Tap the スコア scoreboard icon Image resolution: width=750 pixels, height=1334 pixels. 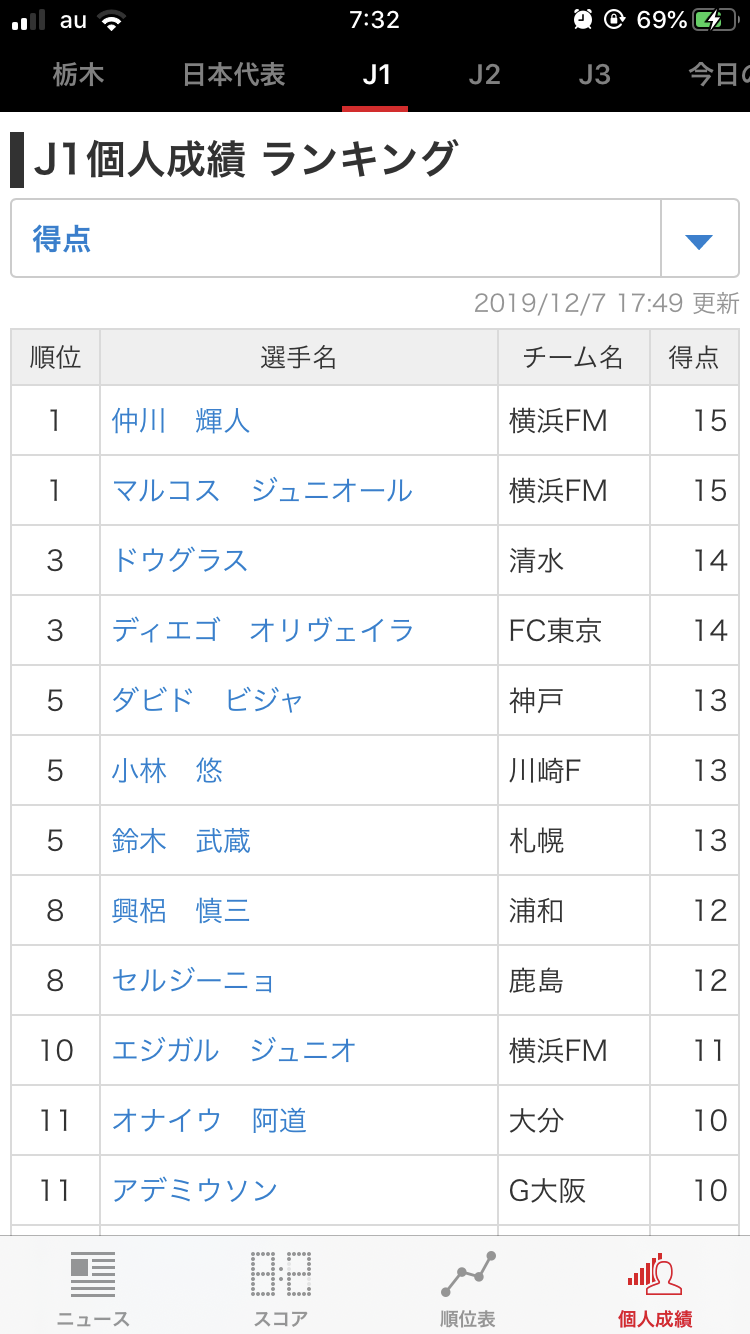point(280,1275)
